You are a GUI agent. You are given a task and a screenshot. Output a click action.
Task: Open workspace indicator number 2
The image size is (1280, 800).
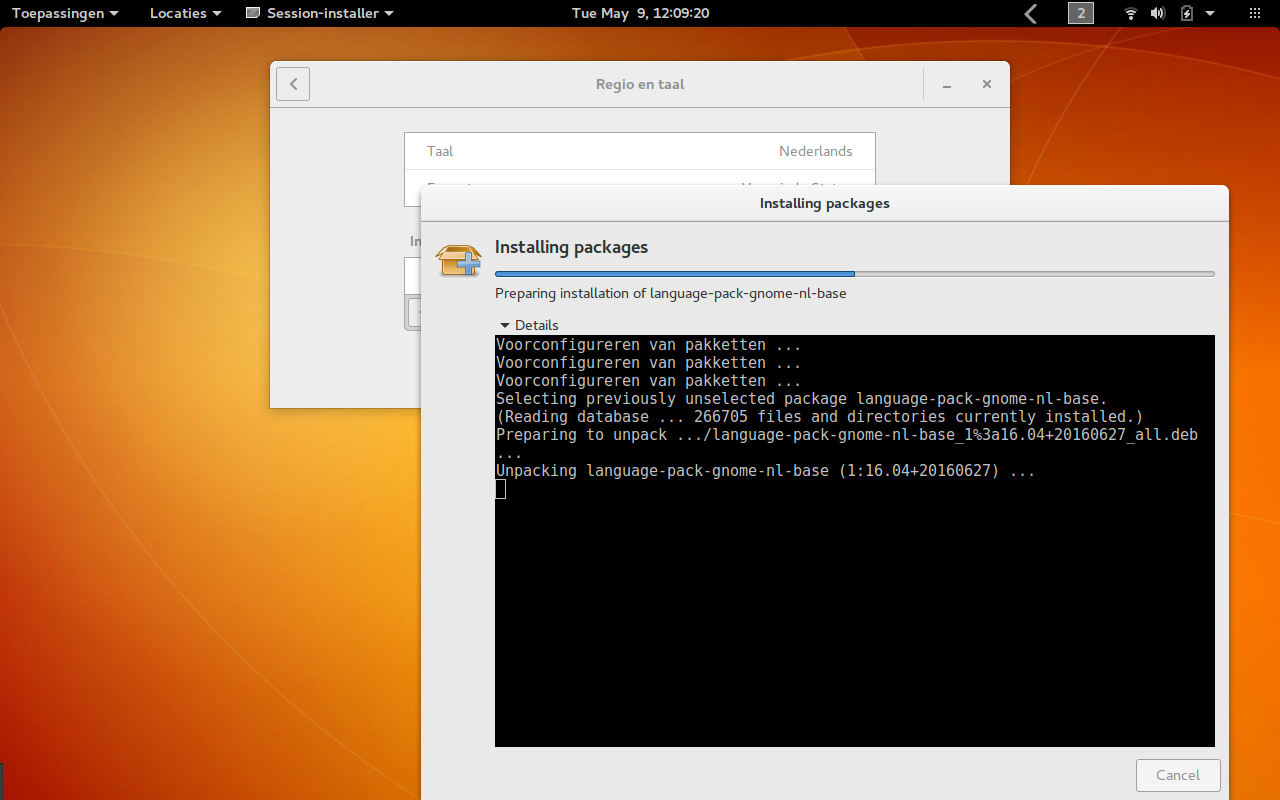pyautogui.click(x=1080, y=13)
